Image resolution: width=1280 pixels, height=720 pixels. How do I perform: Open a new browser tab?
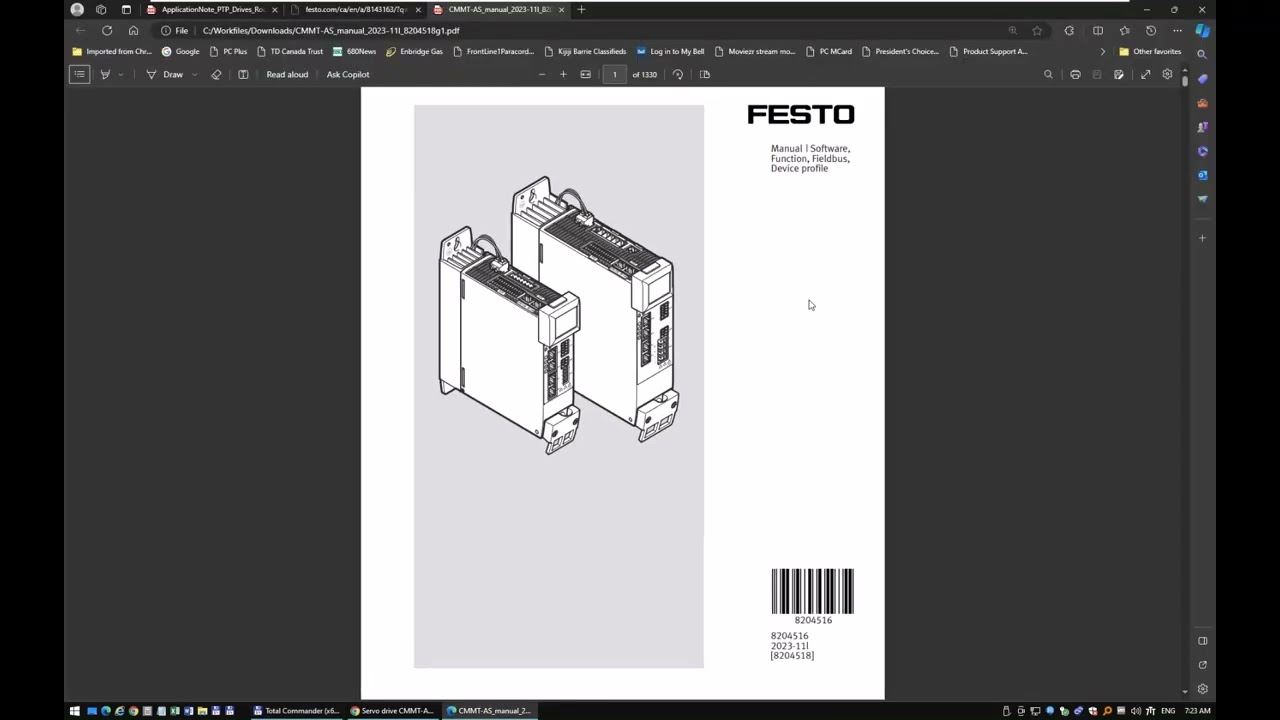[581, 10]
